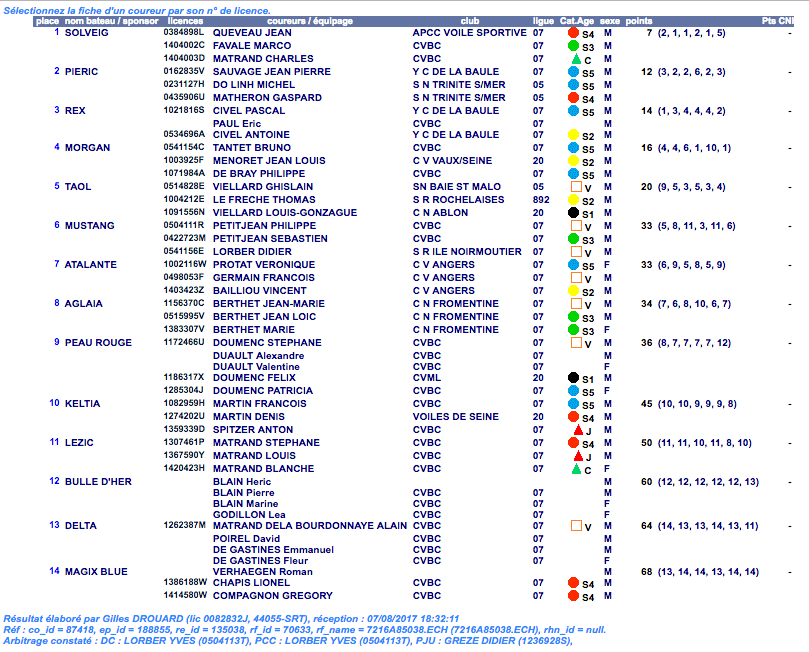Click red triangle J icon for SPITZER ANTON
Image resolution: width=809 pixels, height=652 pixels.
point(575,431)
